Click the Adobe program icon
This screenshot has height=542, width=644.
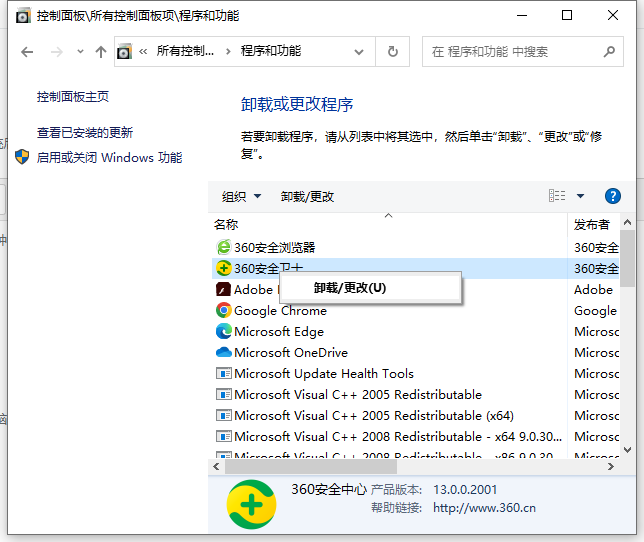tap(223, 289)
